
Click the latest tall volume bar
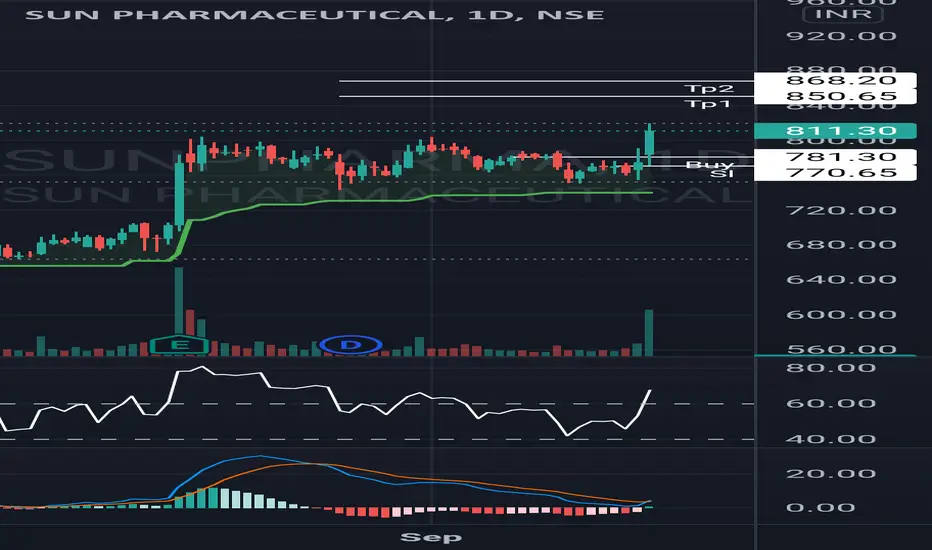(649, 333)
